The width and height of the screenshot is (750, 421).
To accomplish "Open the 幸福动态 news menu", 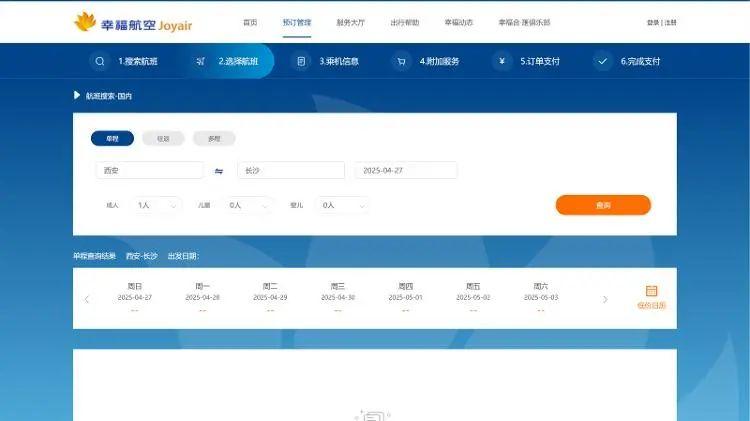I will [x=459, y=22].
